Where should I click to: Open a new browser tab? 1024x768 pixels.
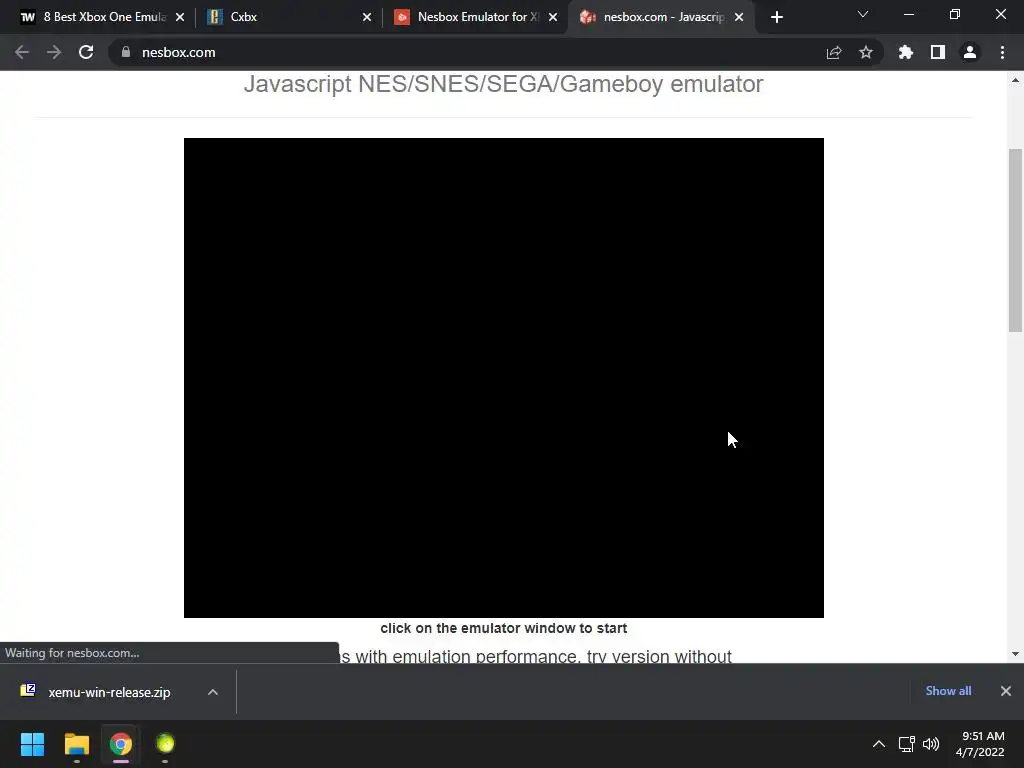click(776, 17)
